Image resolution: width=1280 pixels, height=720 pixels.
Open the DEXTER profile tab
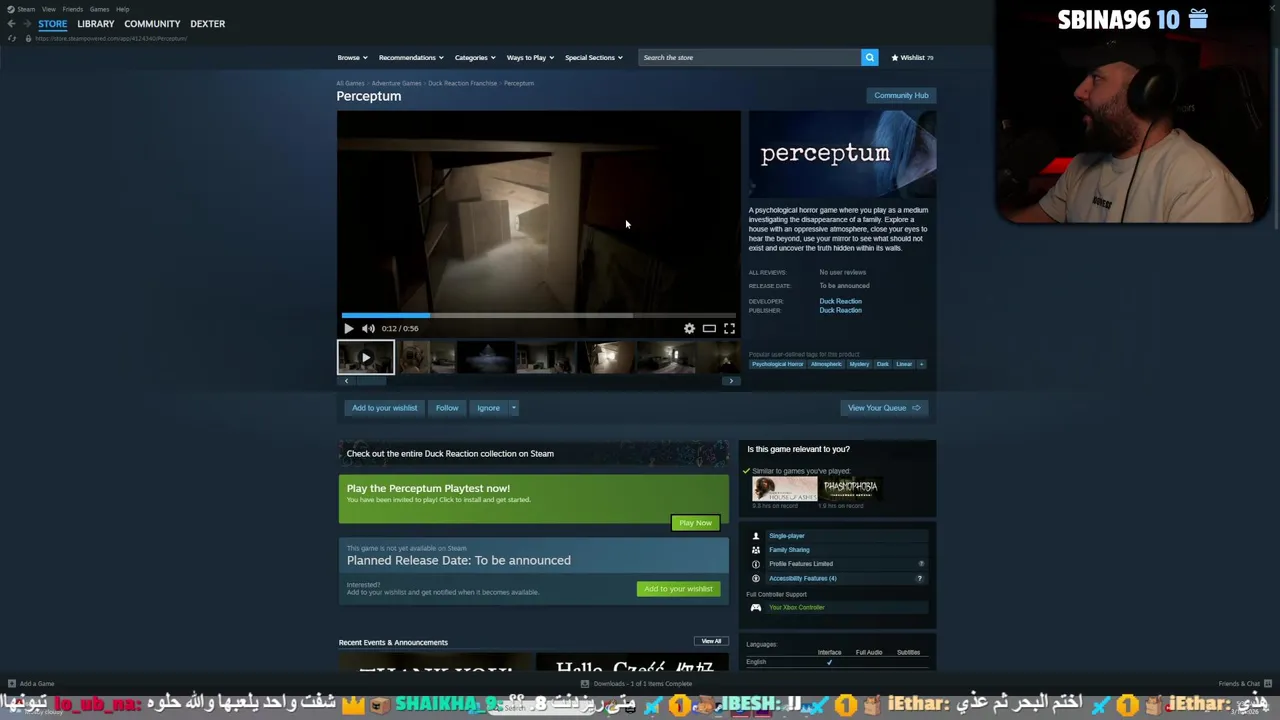(x=208, y=23)
